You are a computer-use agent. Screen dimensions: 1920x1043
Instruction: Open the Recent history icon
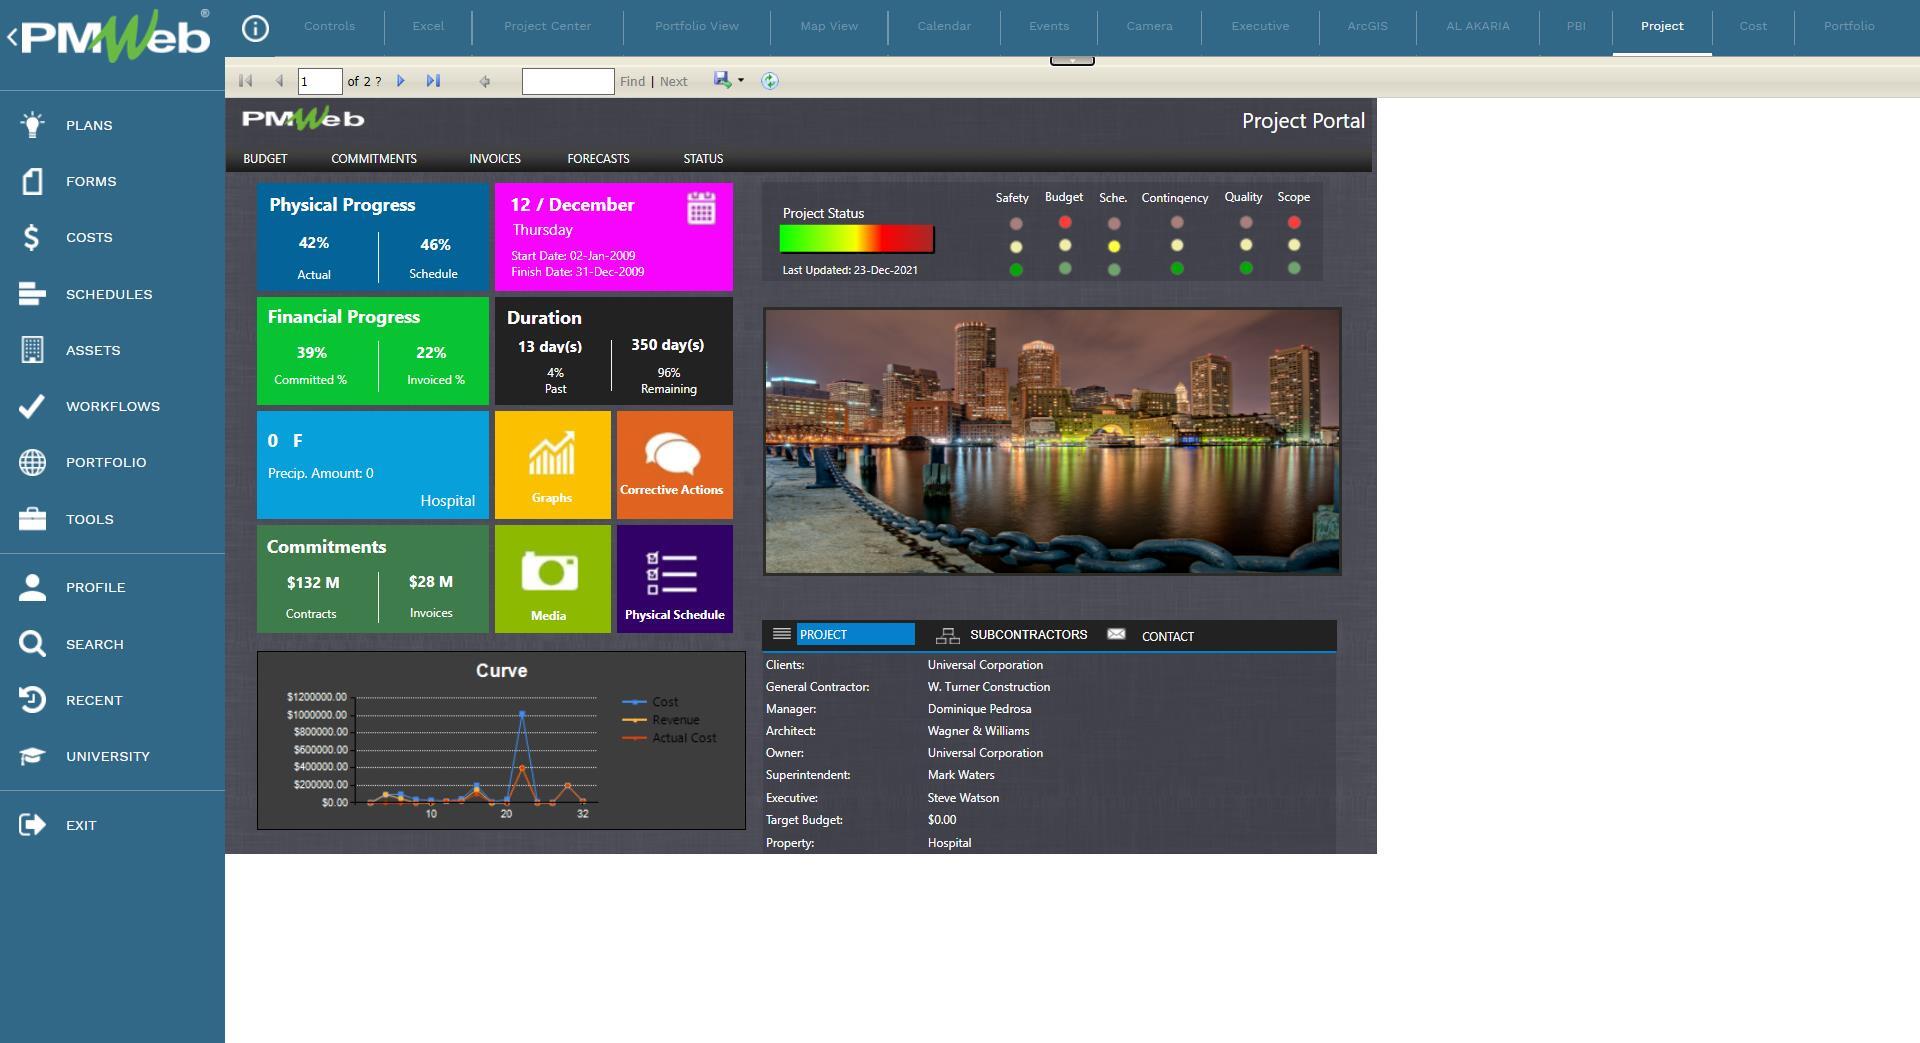(x=32, y=700)
